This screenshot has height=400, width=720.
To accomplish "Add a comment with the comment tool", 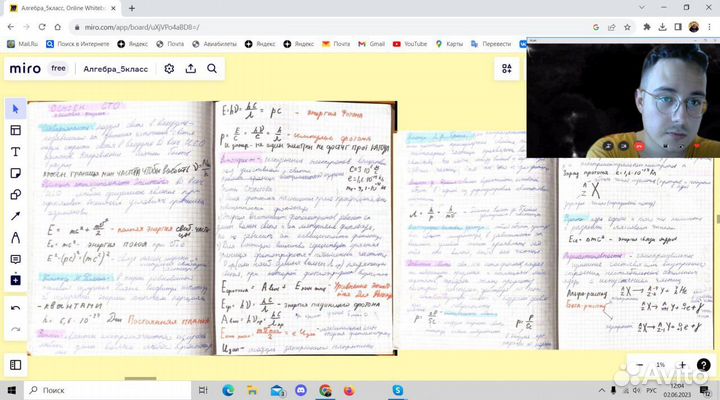I will point(15,259).
